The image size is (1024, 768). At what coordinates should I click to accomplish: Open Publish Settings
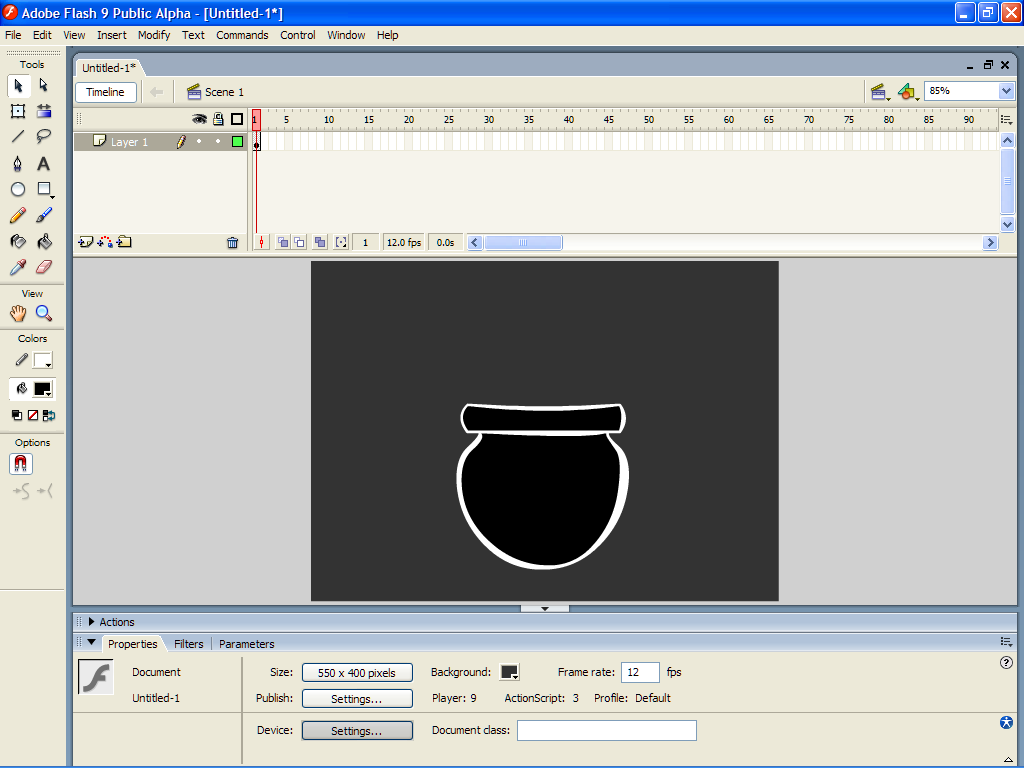[356, 697]
